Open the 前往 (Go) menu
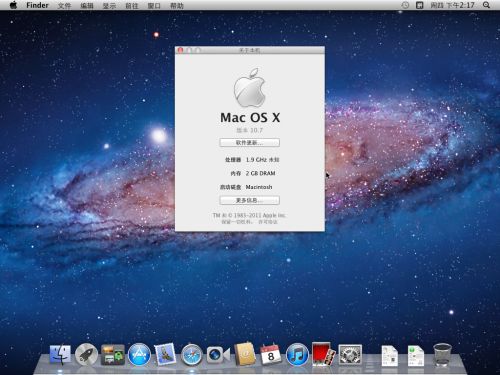 [132, 6]
